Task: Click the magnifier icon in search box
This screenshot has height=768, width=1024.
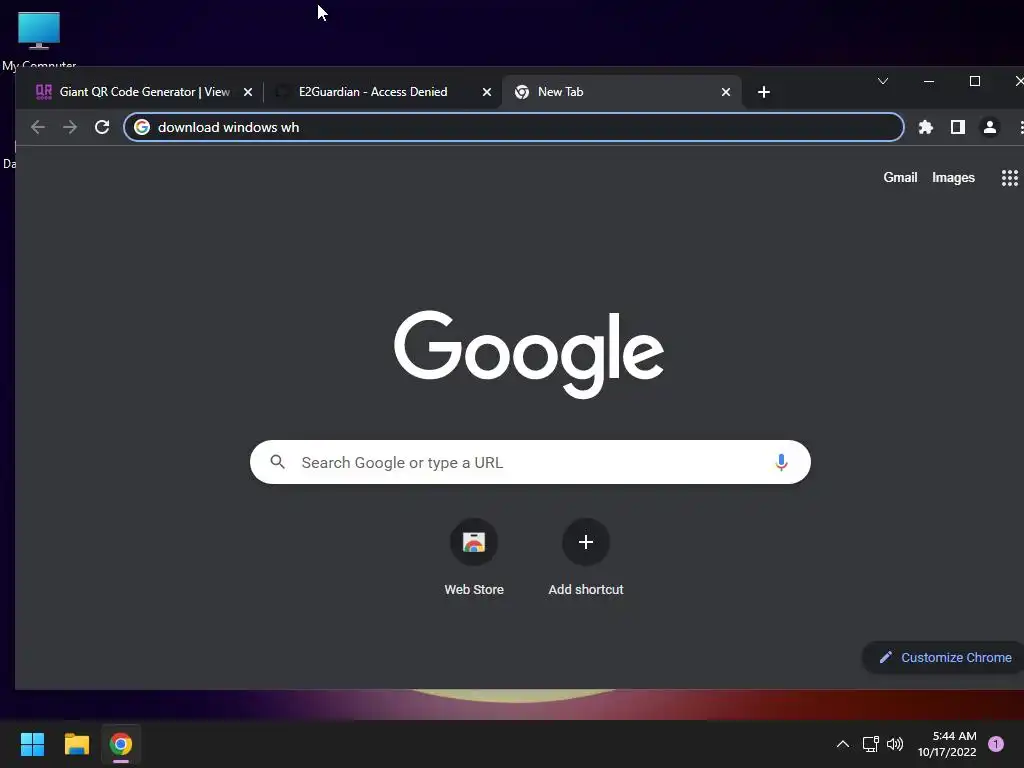Action: tap(278, 462)
